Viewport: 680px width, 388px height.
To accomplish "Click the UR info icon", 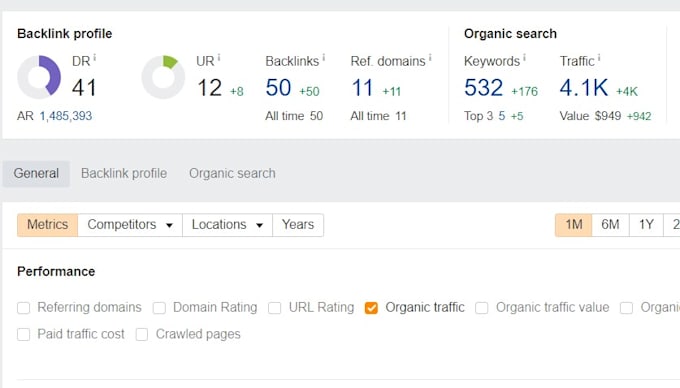I will [x=219, y=58].
